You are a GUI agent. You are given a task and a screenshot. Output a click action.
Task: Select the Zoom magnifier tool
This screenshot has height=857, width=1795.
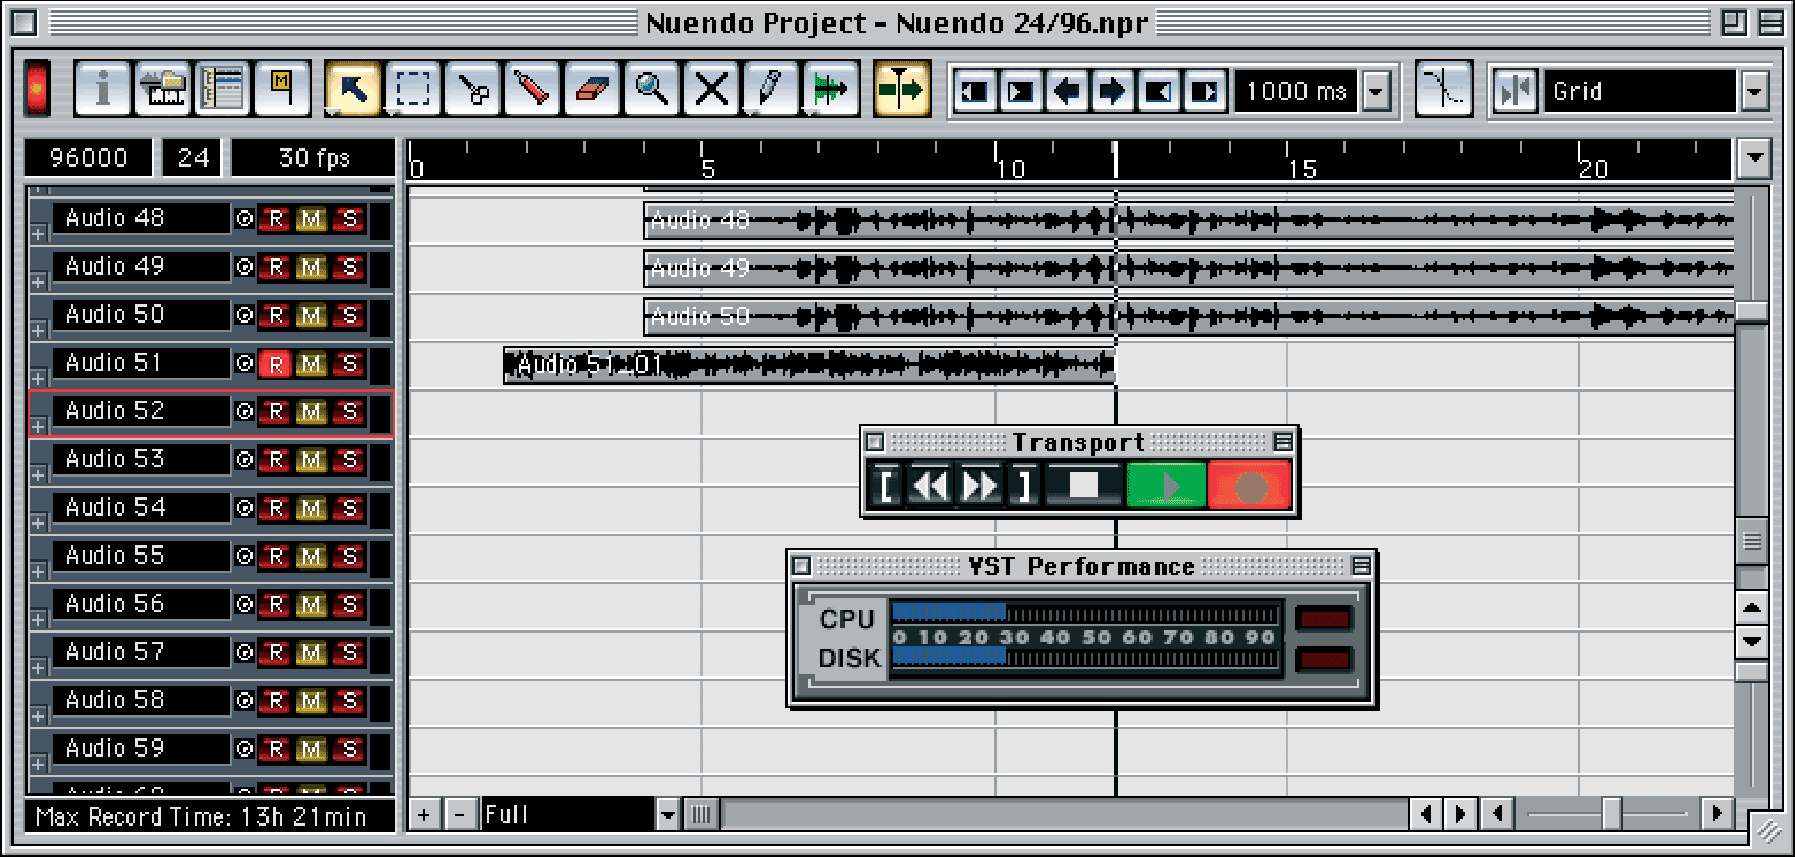coord(652,90)
